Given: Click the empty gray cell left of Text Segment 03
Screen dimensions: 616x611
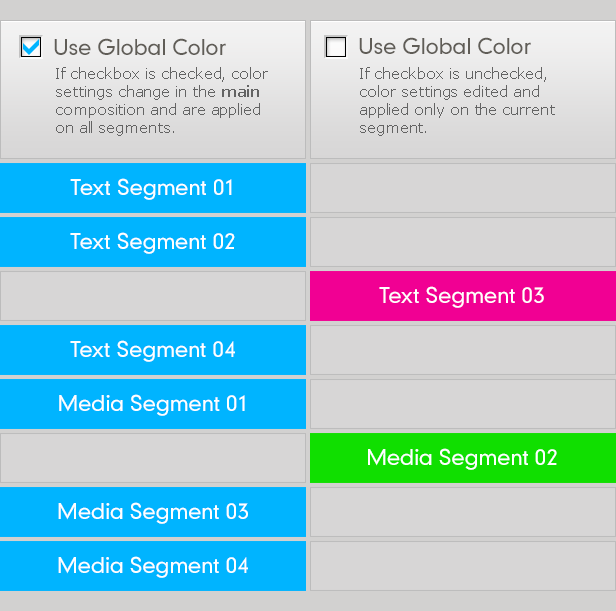Looking at the screenshot, I should (x=153, y=296).
